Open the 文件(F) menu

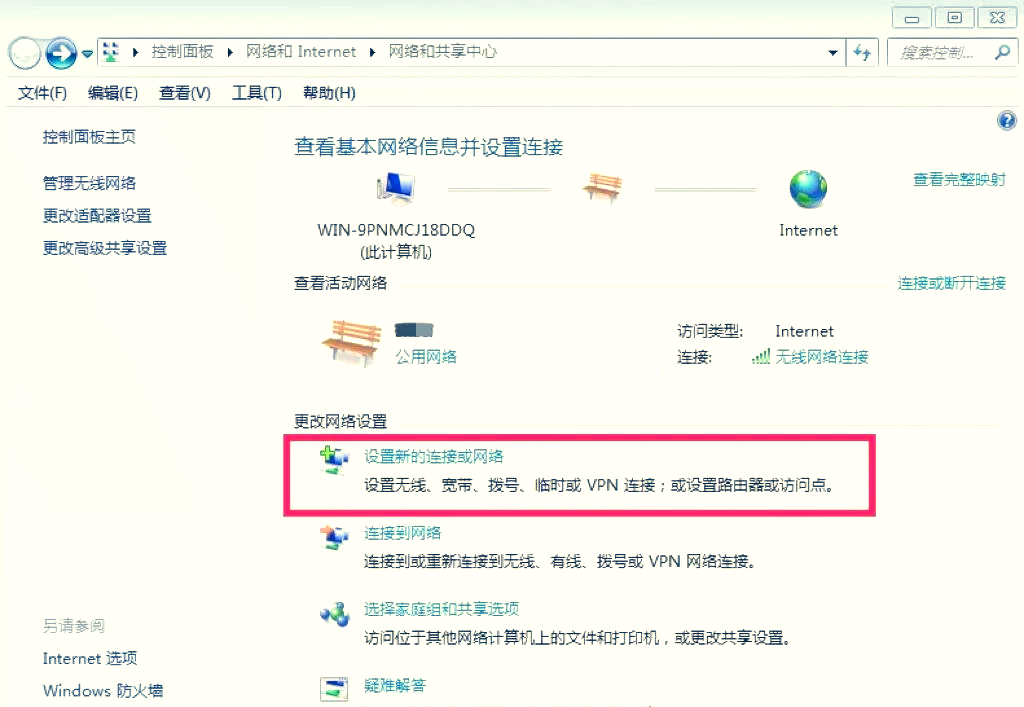42,93
